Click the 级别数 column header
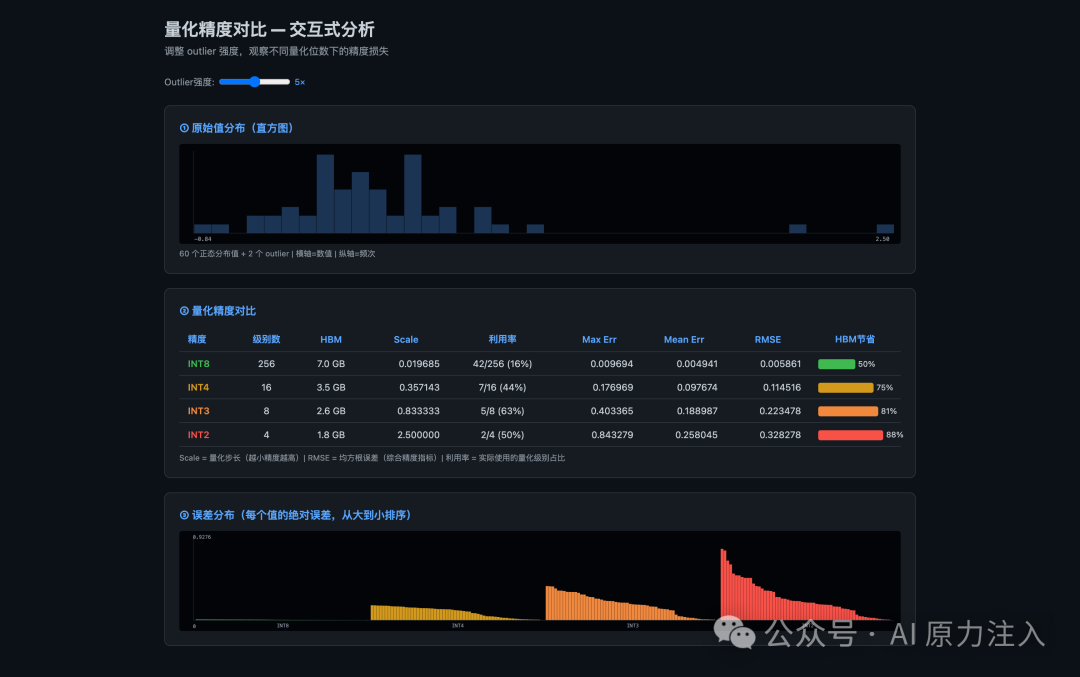The image size is (1080, 677). 266,340
